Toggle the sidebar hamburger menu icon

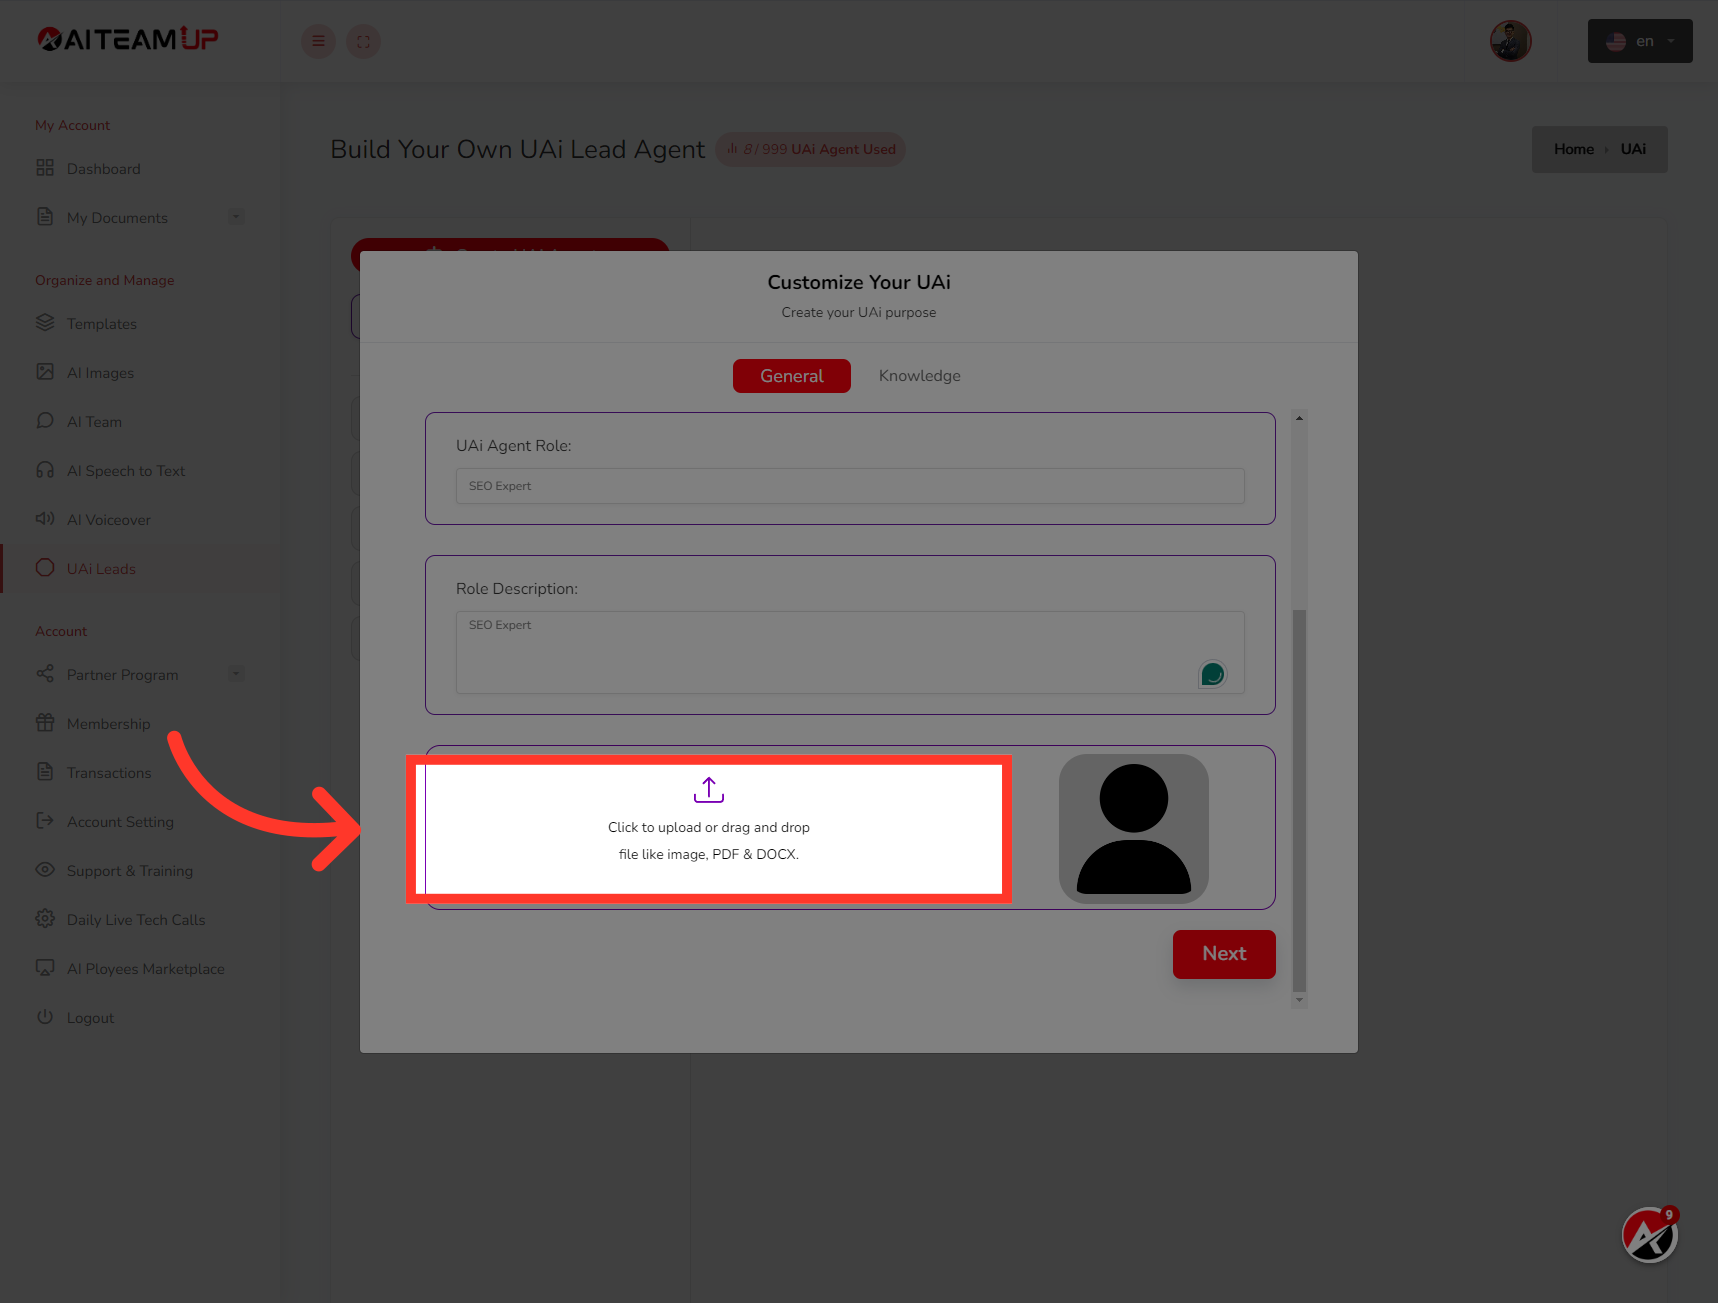tap(318, 41)
